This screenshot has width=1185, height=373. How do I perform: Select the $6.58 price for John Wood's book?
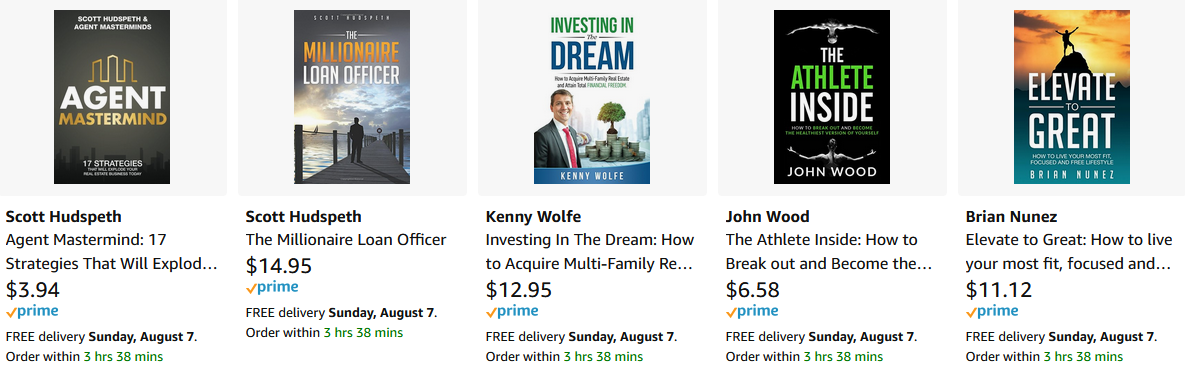(x=753, y=290)
